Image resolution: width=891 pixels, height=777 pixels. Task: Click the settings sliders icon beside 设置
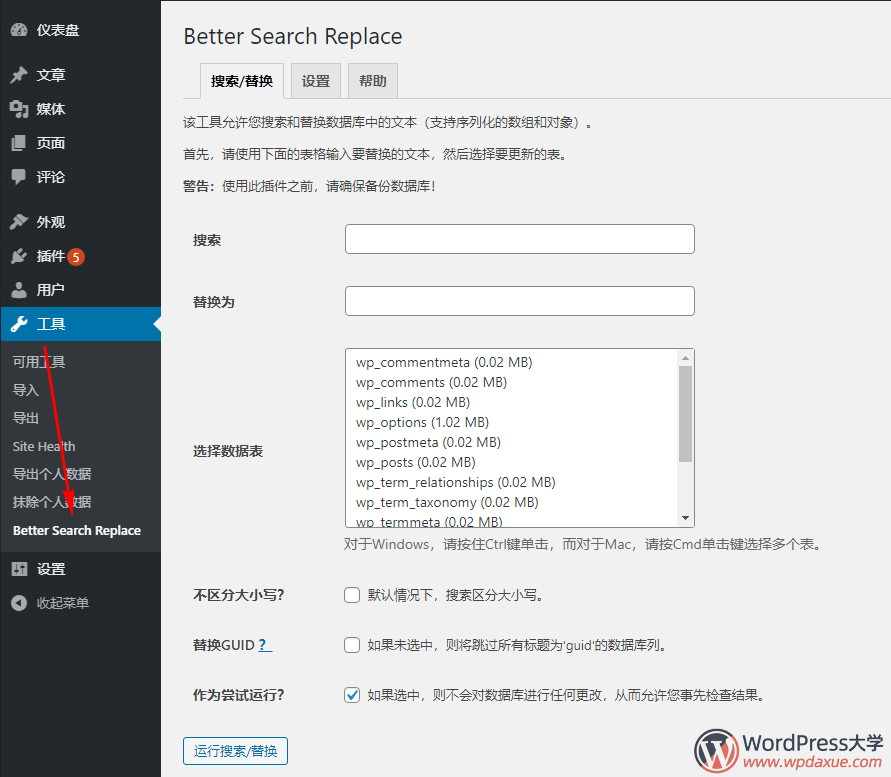tap(19, 569)
